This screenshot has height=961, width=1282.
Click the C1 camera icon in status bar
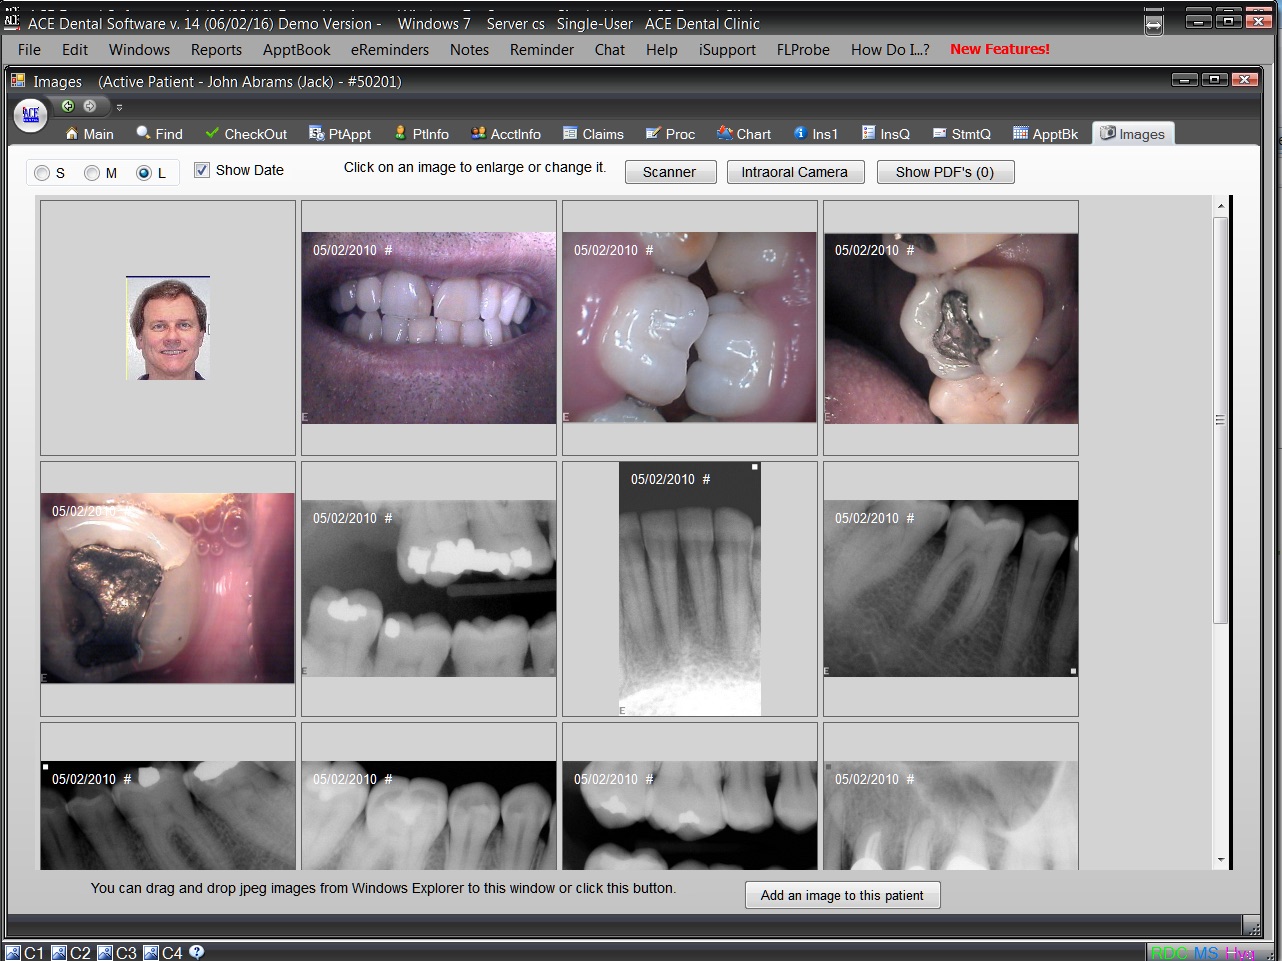point(12,953)
